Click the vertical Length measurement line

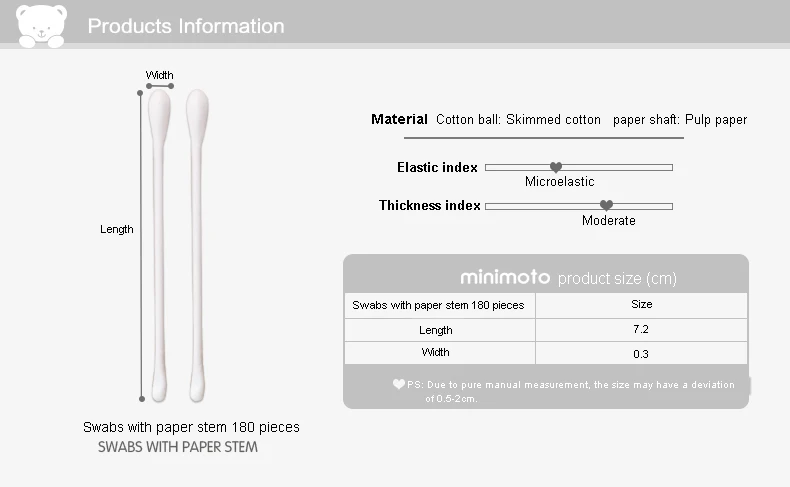coord(141,246)
